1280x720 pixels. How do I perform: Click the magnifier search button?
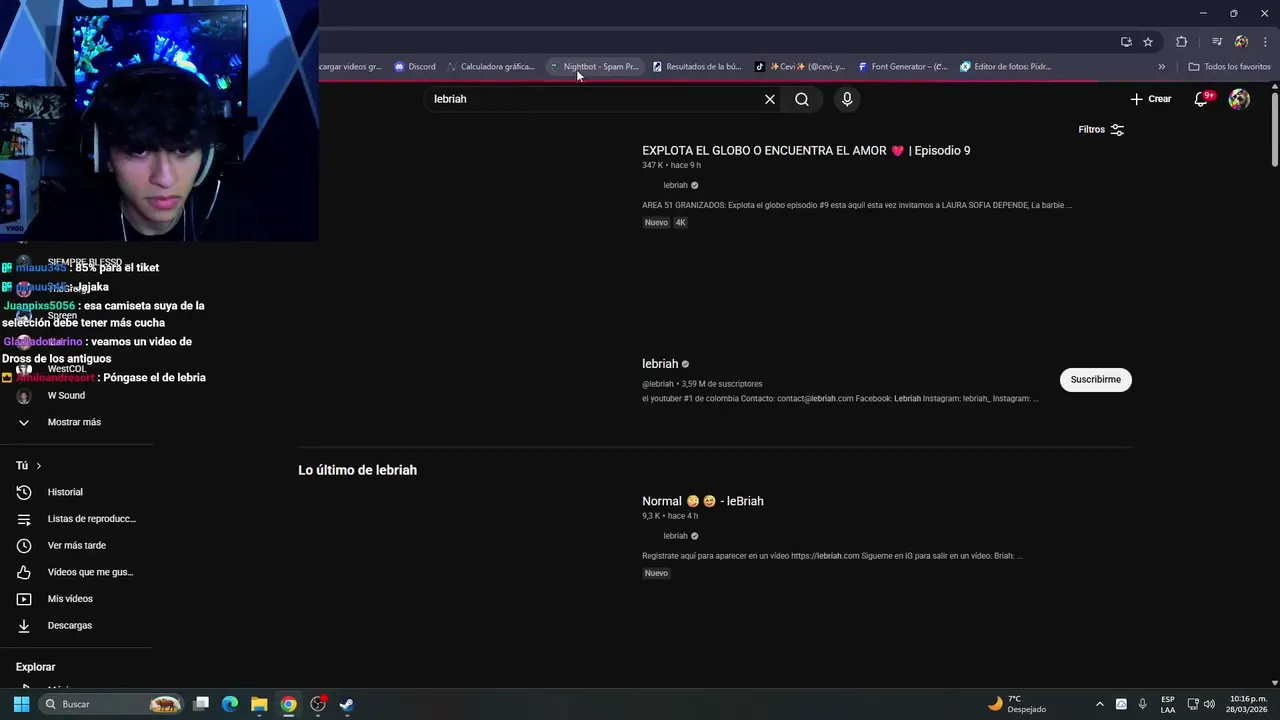802,99
